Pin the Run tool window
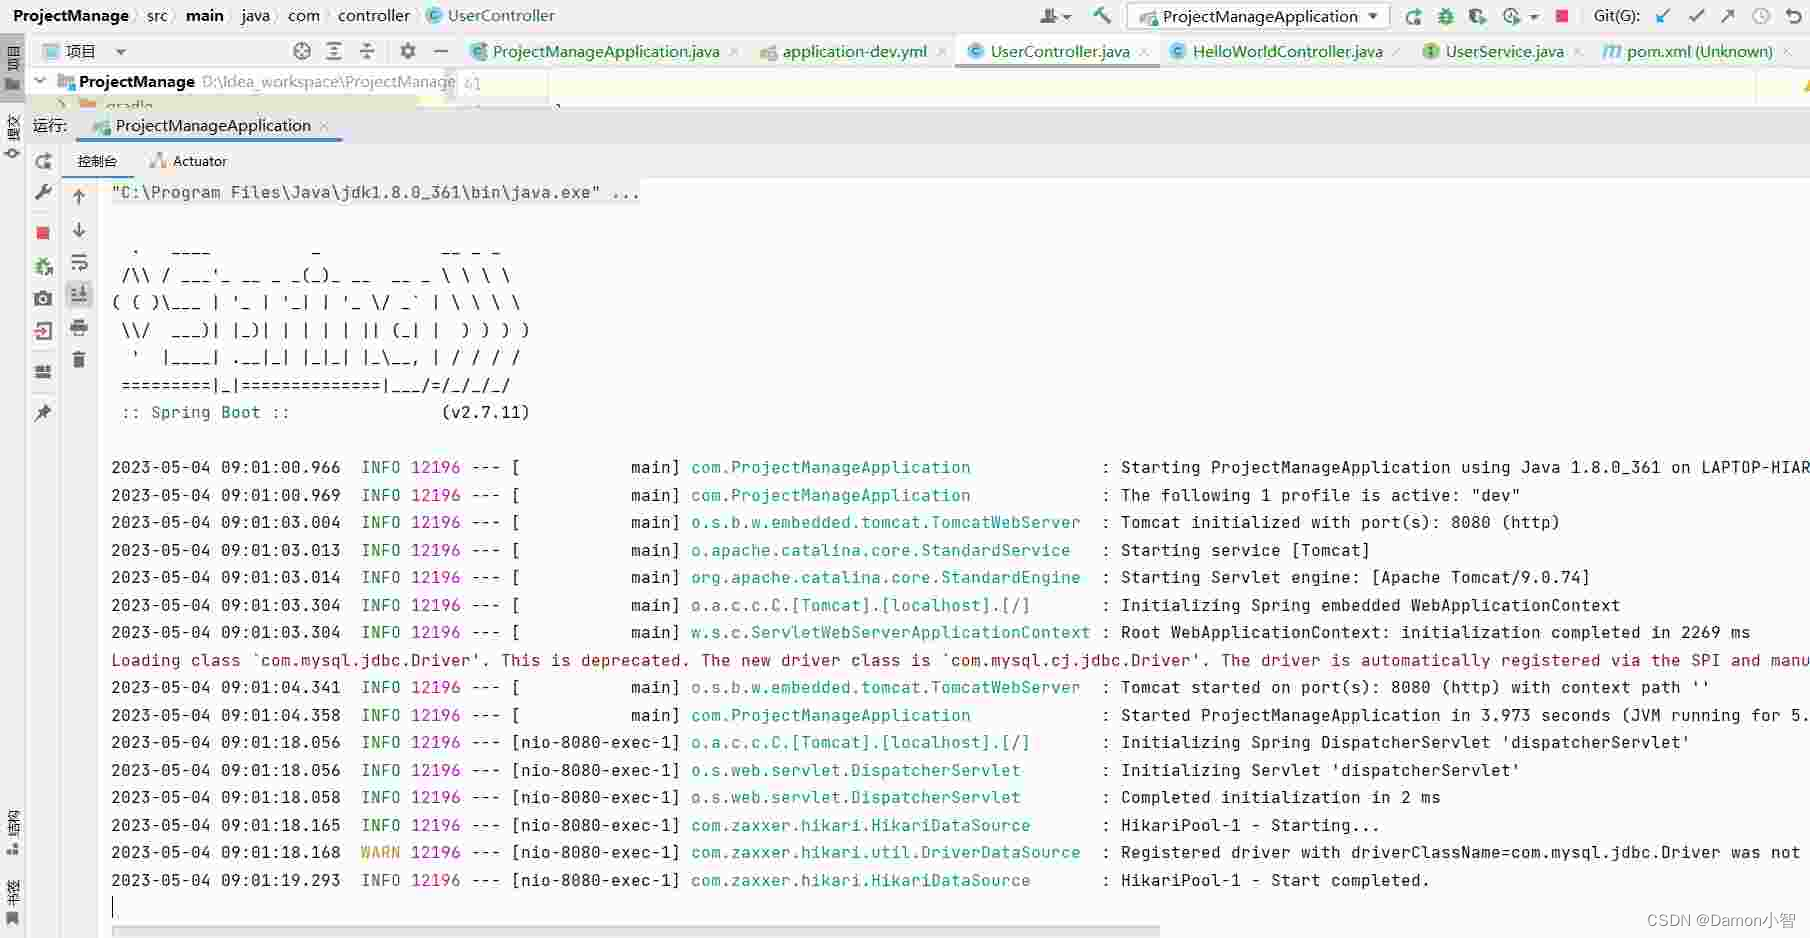This screenshot has height=938, width=1810. [x=43, y=413]
